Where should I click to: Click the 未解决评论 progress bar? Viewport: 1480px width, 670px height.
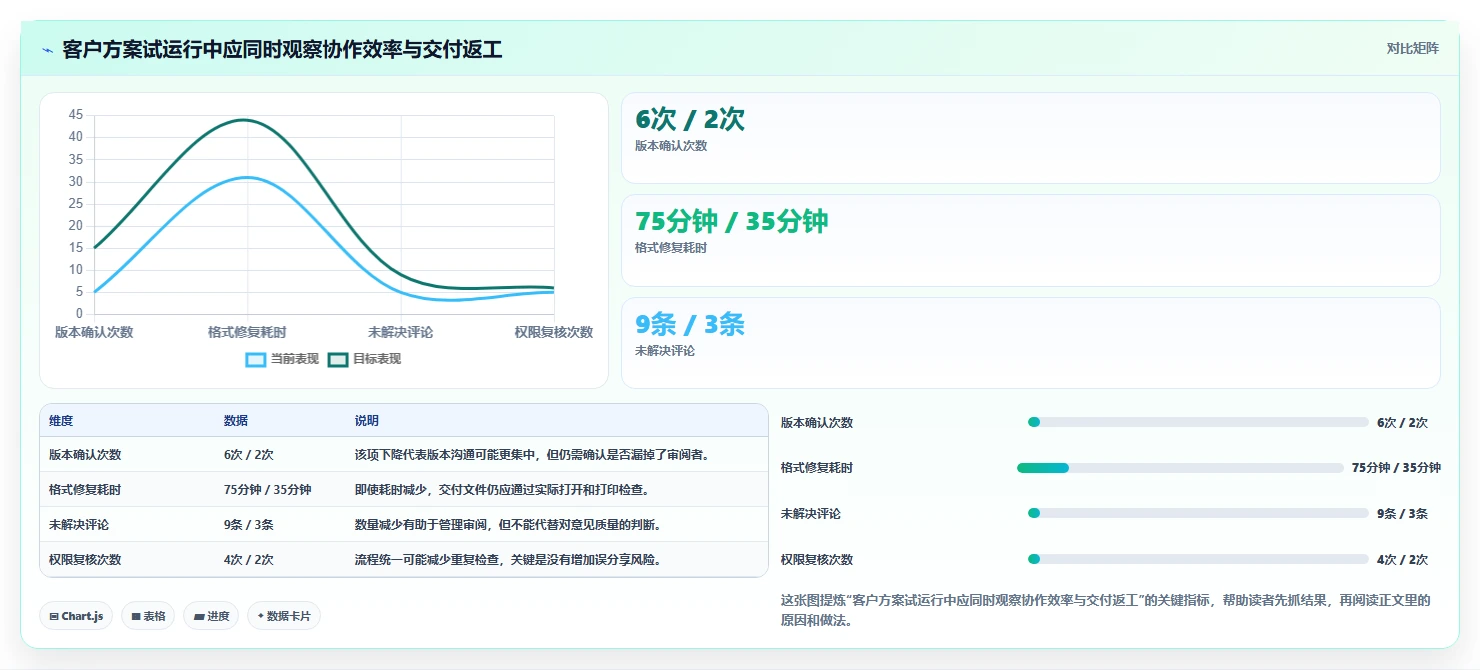pos(1198,513)
